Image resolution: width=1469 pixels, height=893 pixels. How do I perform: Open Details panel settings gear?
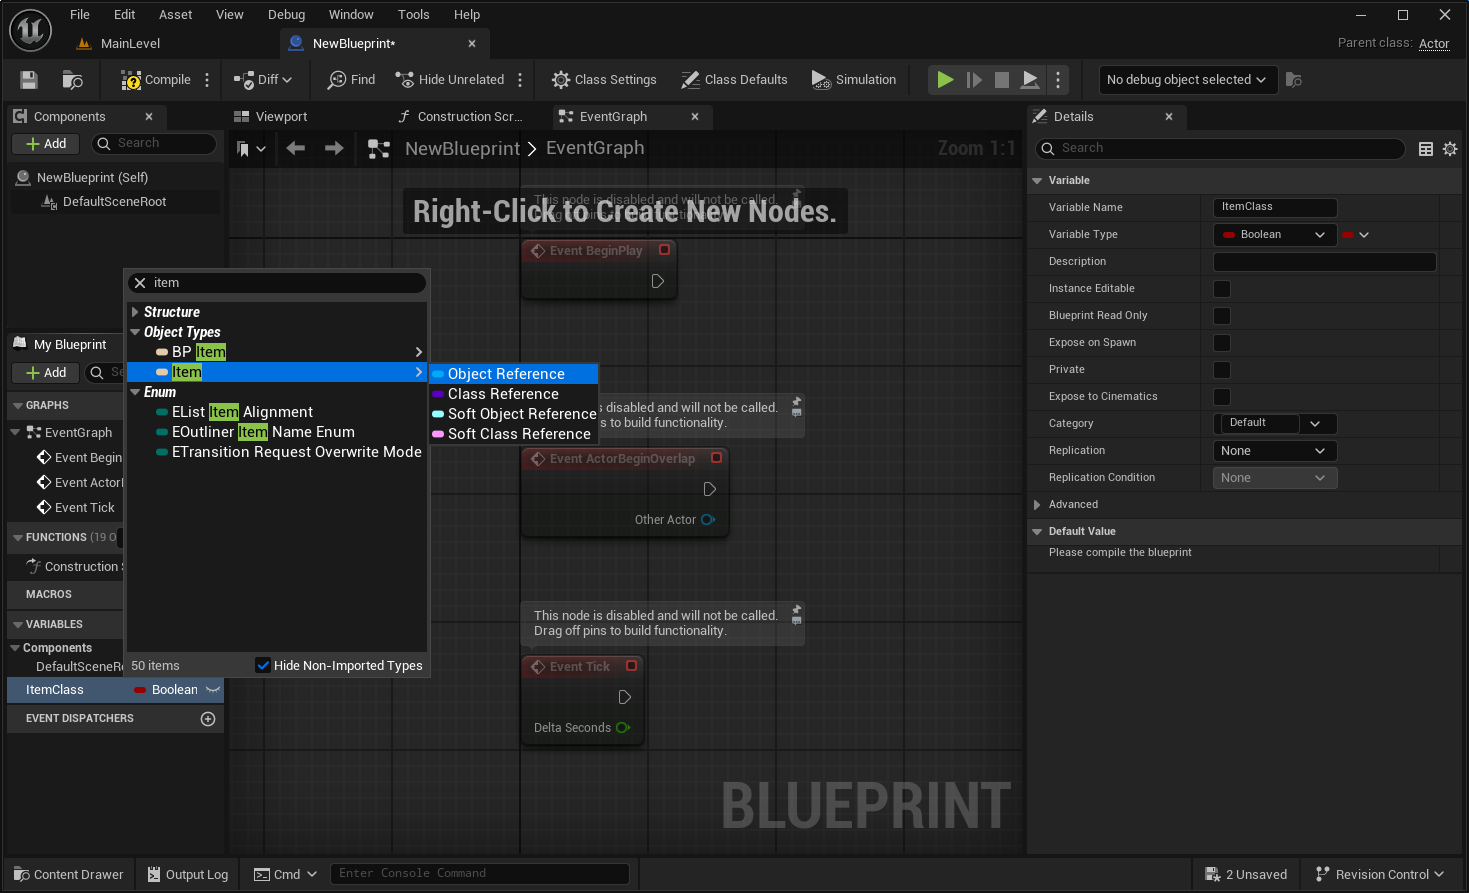pyautogui.click(x=1450, y=149)
